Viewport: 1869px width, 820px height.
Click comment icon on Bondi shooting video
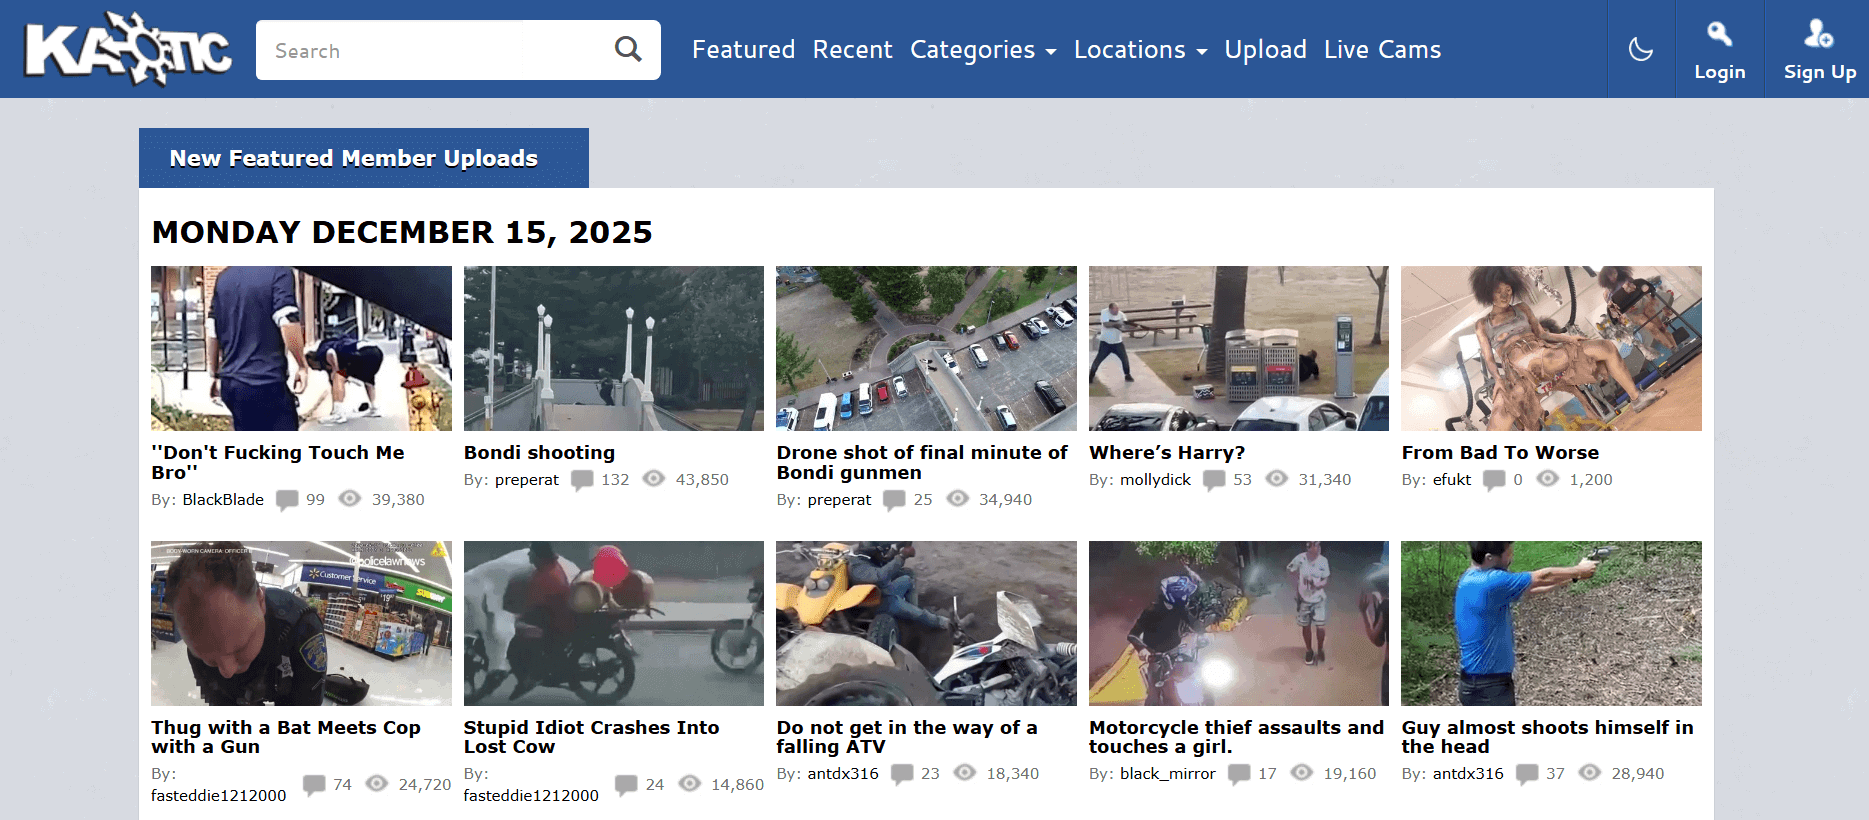[x=582, y=480]
